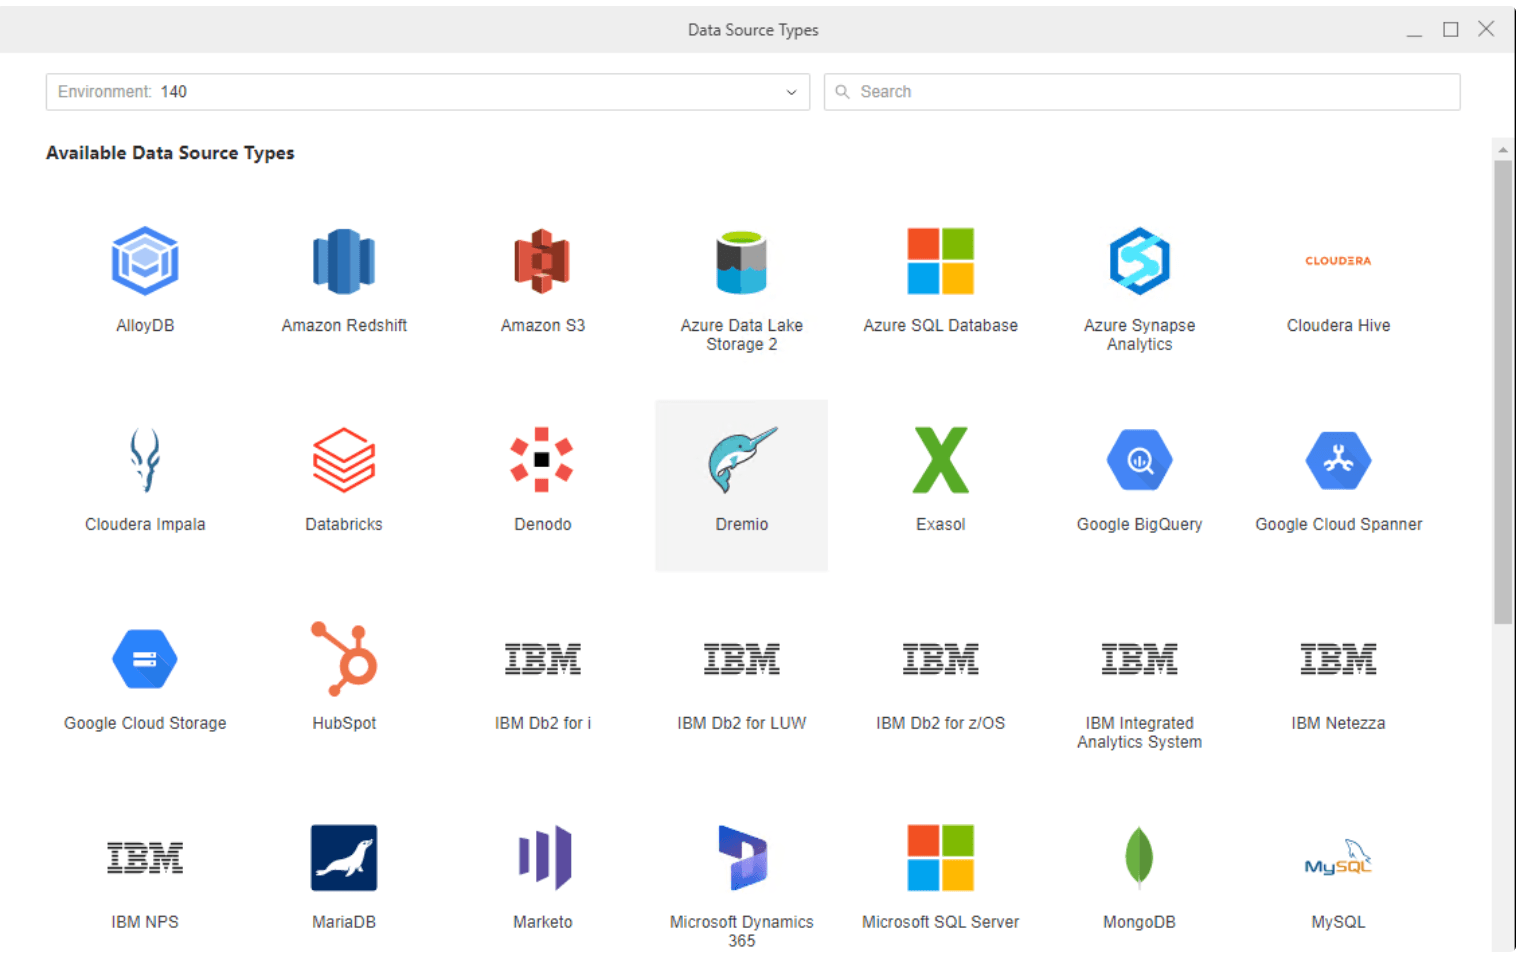This screenshot has width=1524, height=962.
Task: Select the Denodo icon
Action: [x=542, y=460]
